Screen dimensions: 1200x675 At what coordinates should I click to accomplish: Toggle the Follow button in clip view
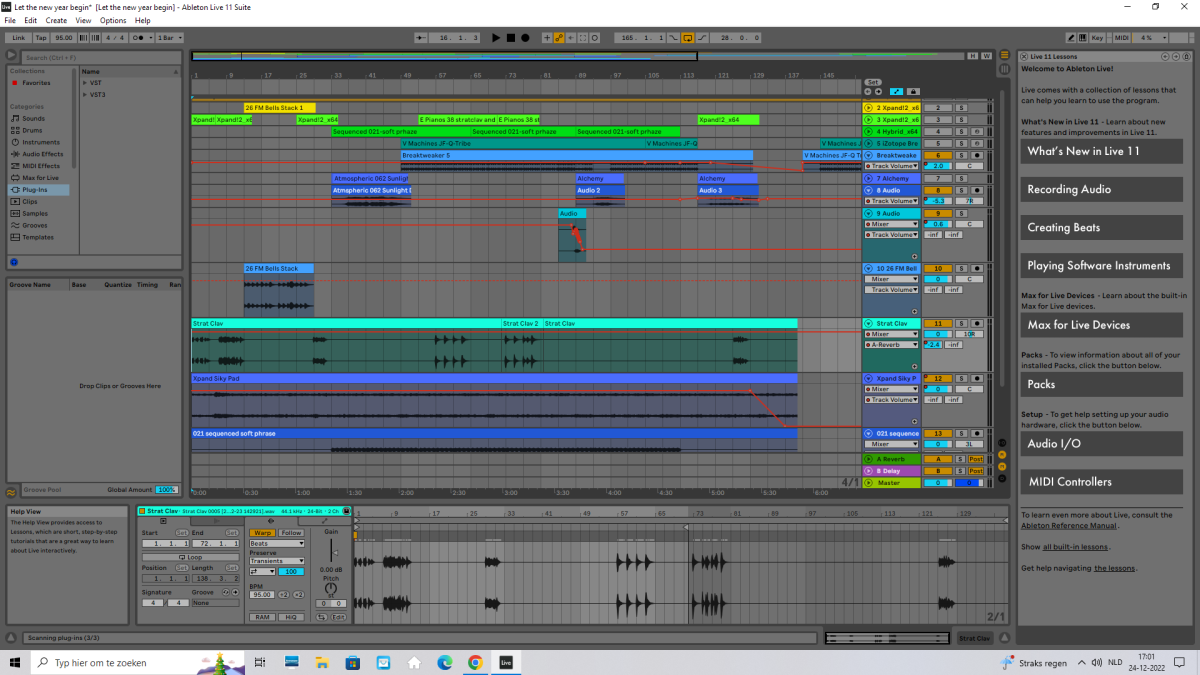point(291,533)
